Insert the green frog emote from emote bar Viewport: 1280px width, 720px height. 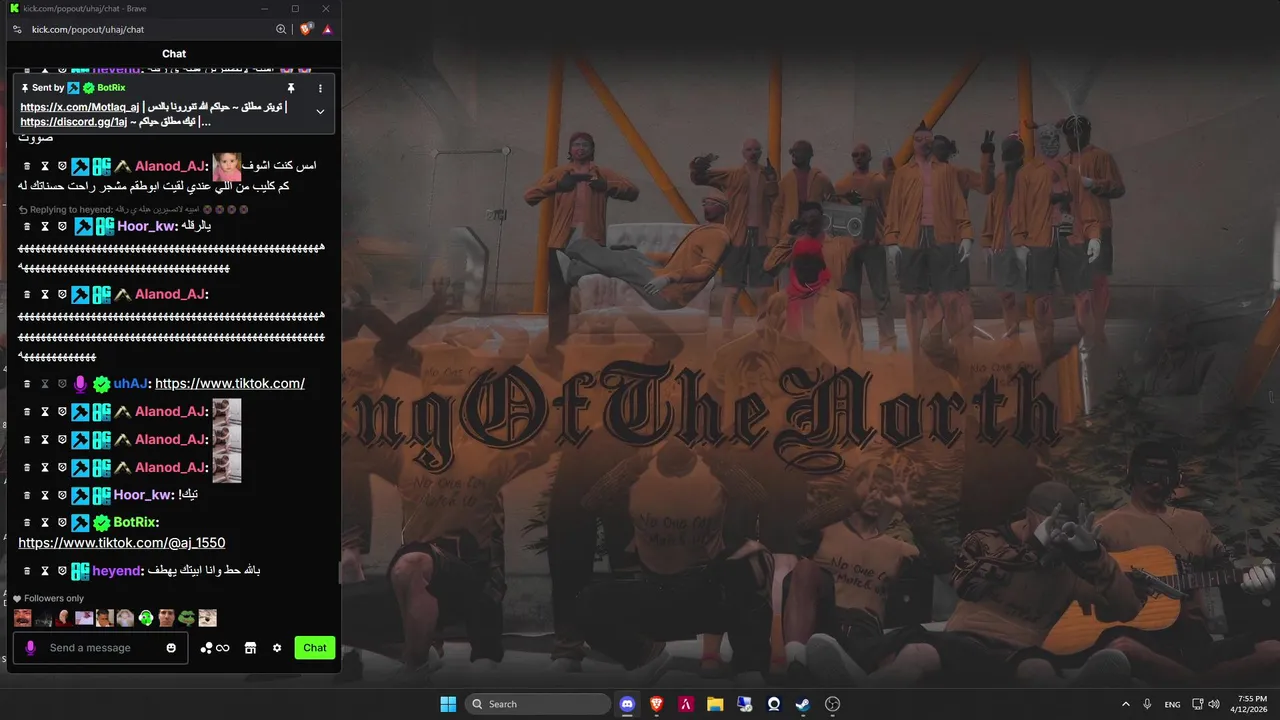(x=187, y=618)
